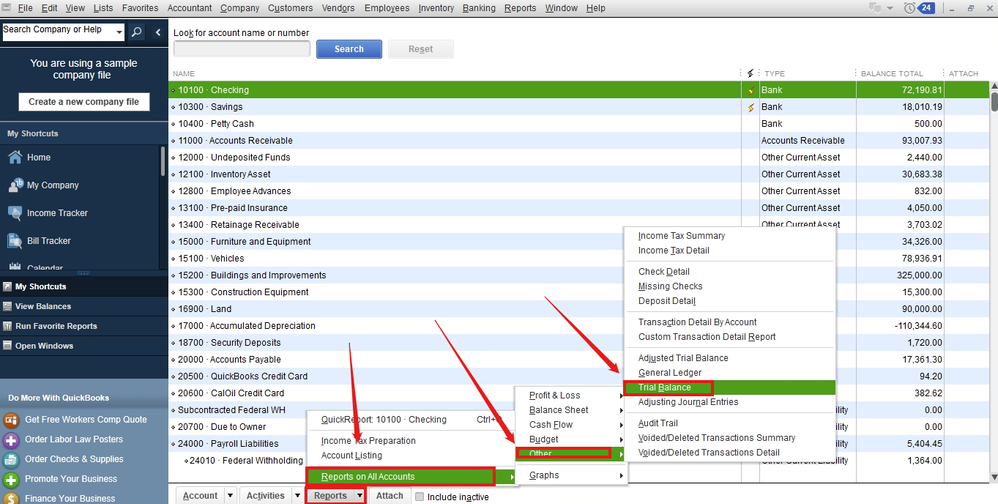The image size is (998, 504).
Task: Select the 11000 Accounts Receivable row
Action: [579, 141]
